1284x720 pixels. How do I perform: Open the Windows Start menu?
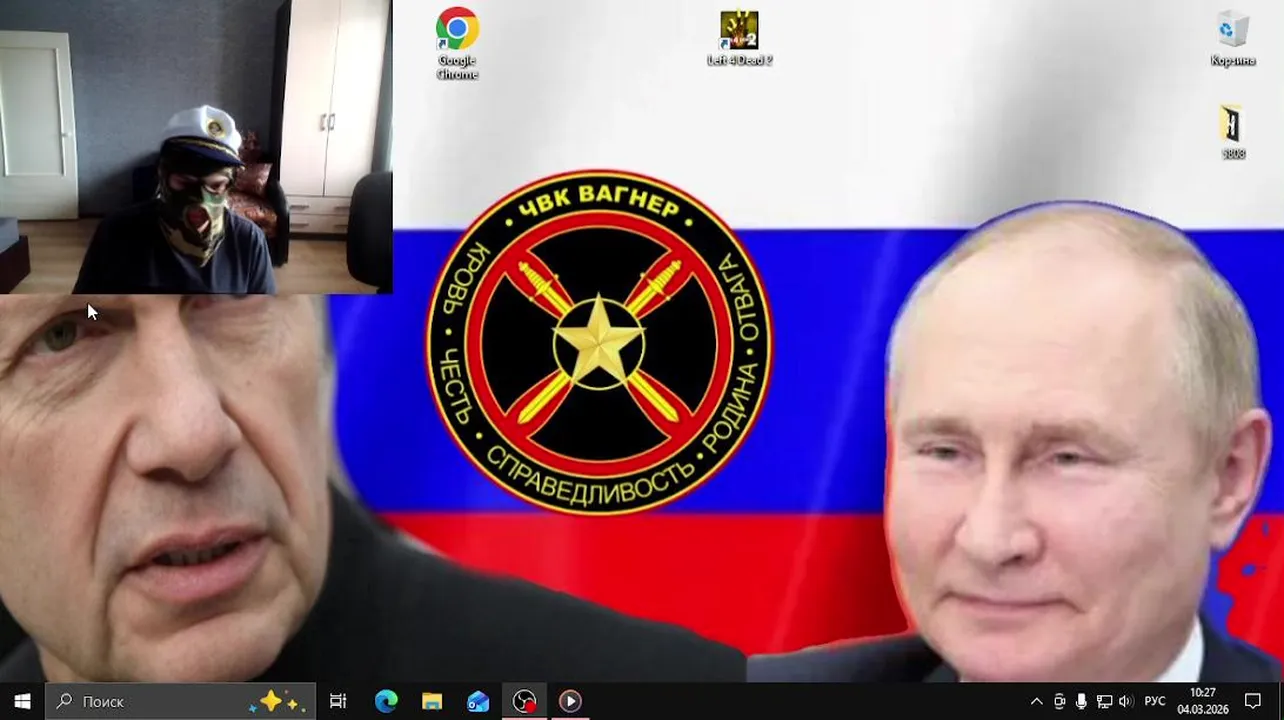point(22,701)
